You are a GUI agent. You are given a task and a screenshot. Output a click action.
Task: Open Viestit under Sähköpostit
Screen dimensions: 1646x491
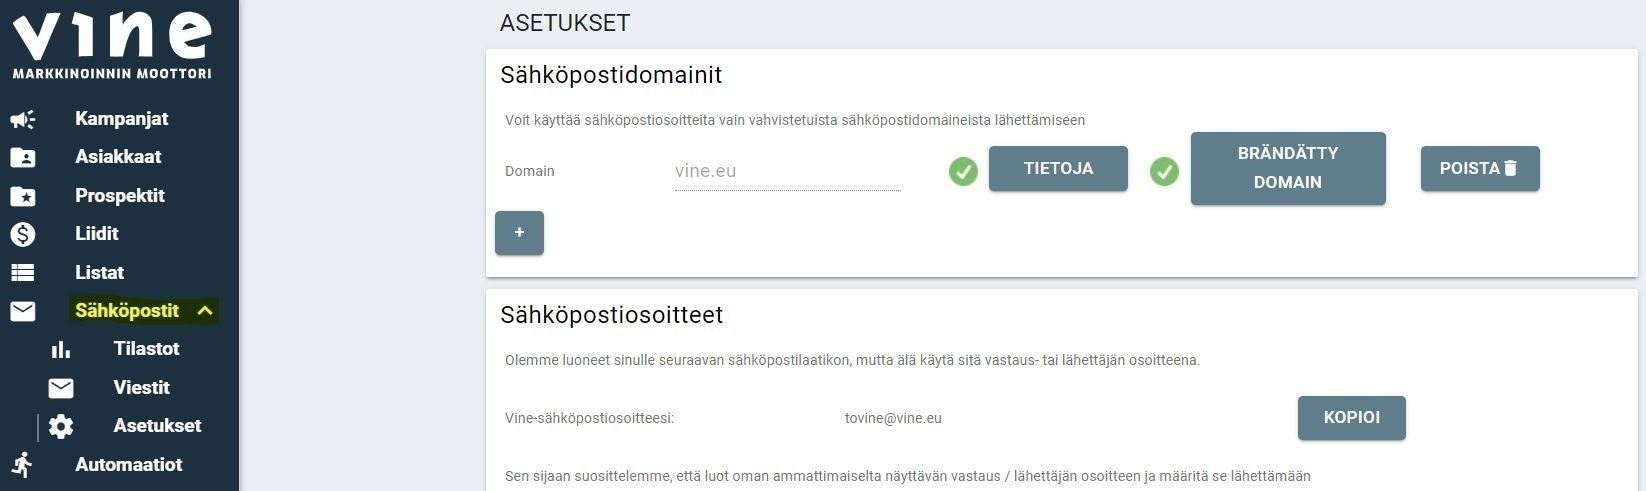(x=141, y=388)
